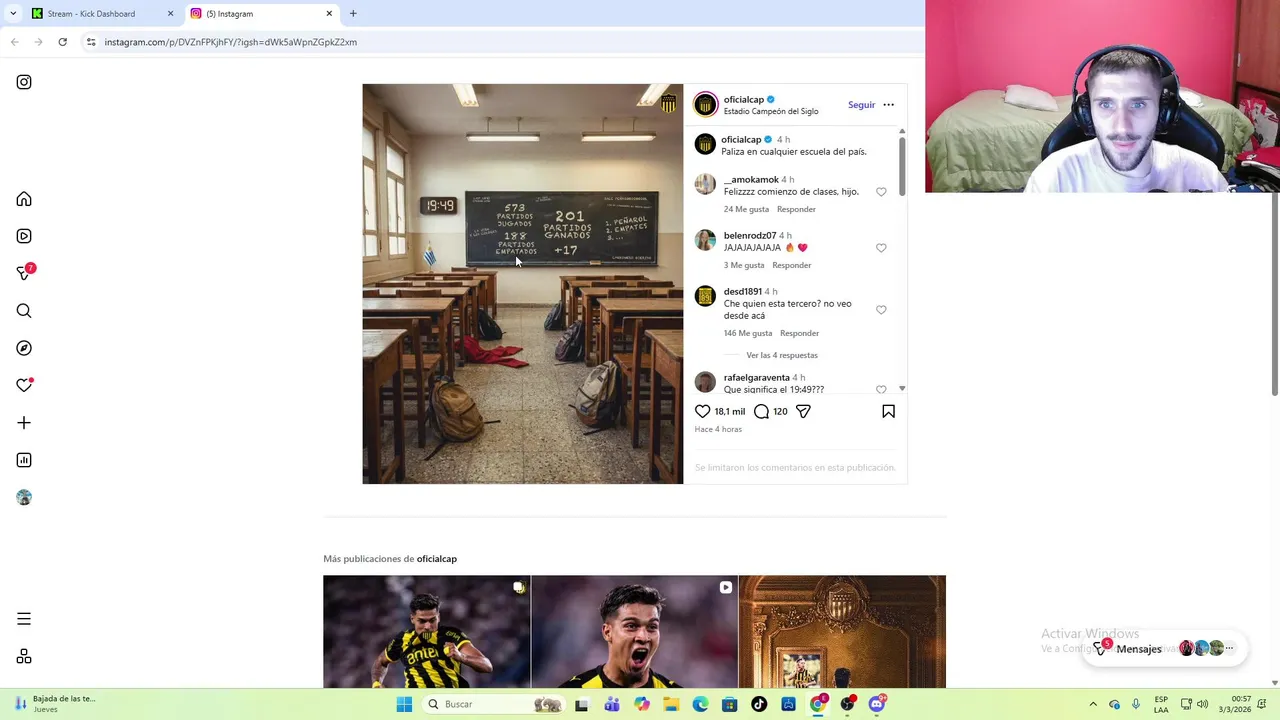Viewport: 1280px width, 720px height.
Task: Close the Kick Dashboard tab
Action: [x=170, y=14]
